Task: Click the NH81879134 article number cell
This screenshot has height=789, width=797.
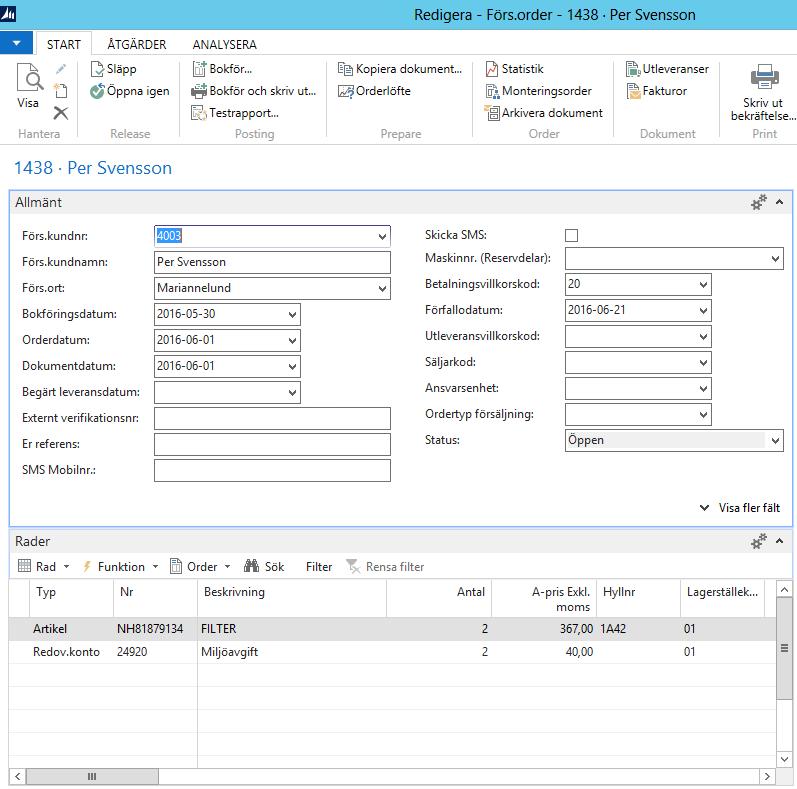Action: click(155, 629)
